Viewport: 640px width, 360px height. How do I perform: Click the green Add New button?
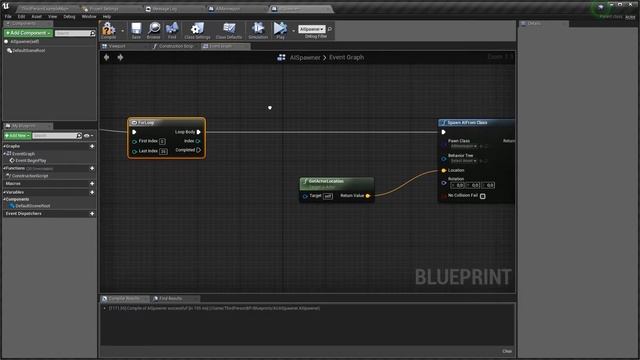click(17, 136)
